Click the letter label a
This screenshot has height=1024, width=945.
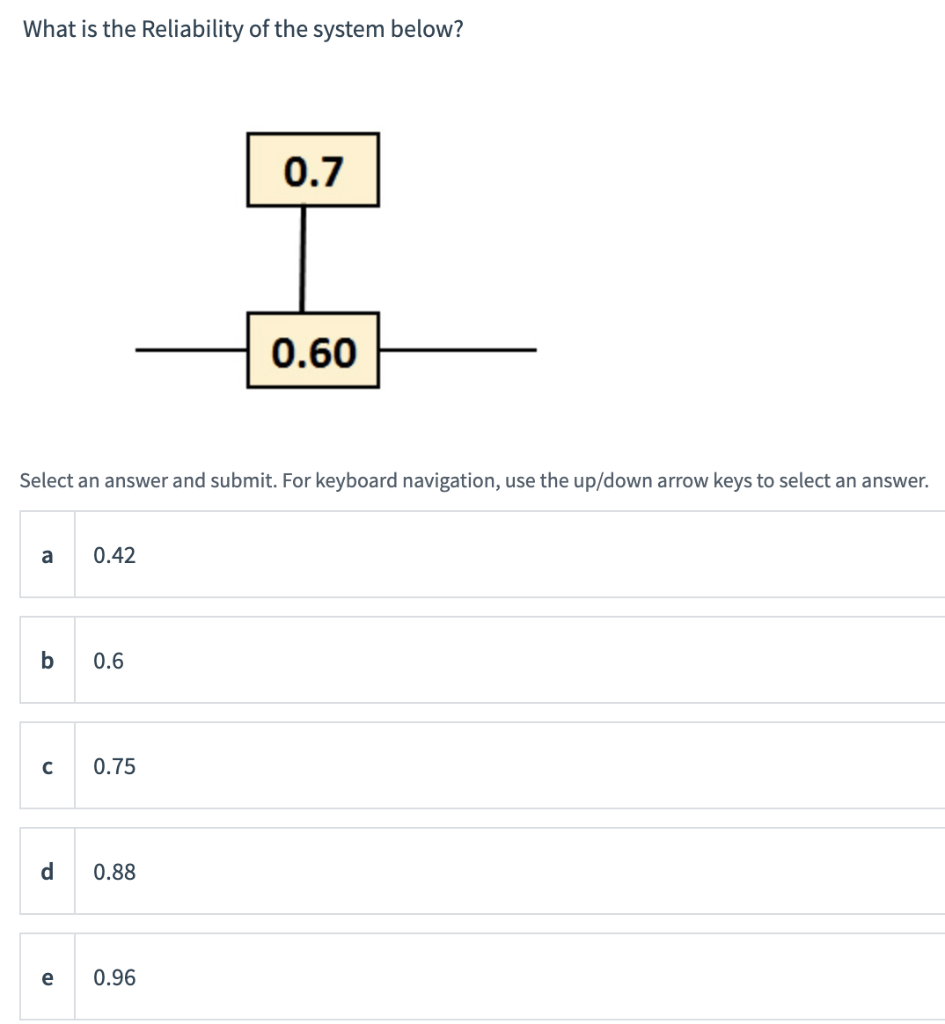(x=45, y=556)
